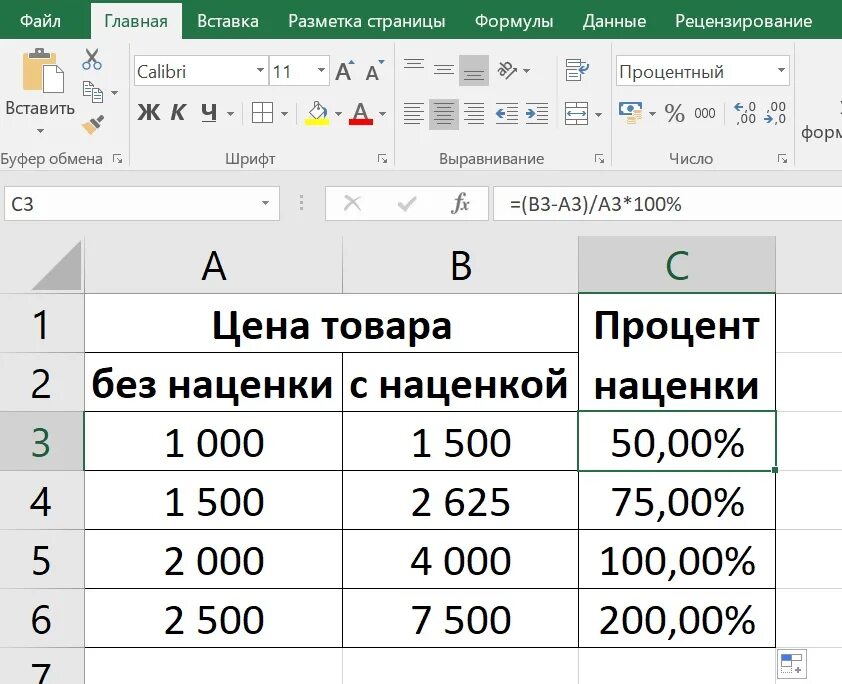Click the Insert Function fx button
Viewport: 842px width, 684px height.
461,203
